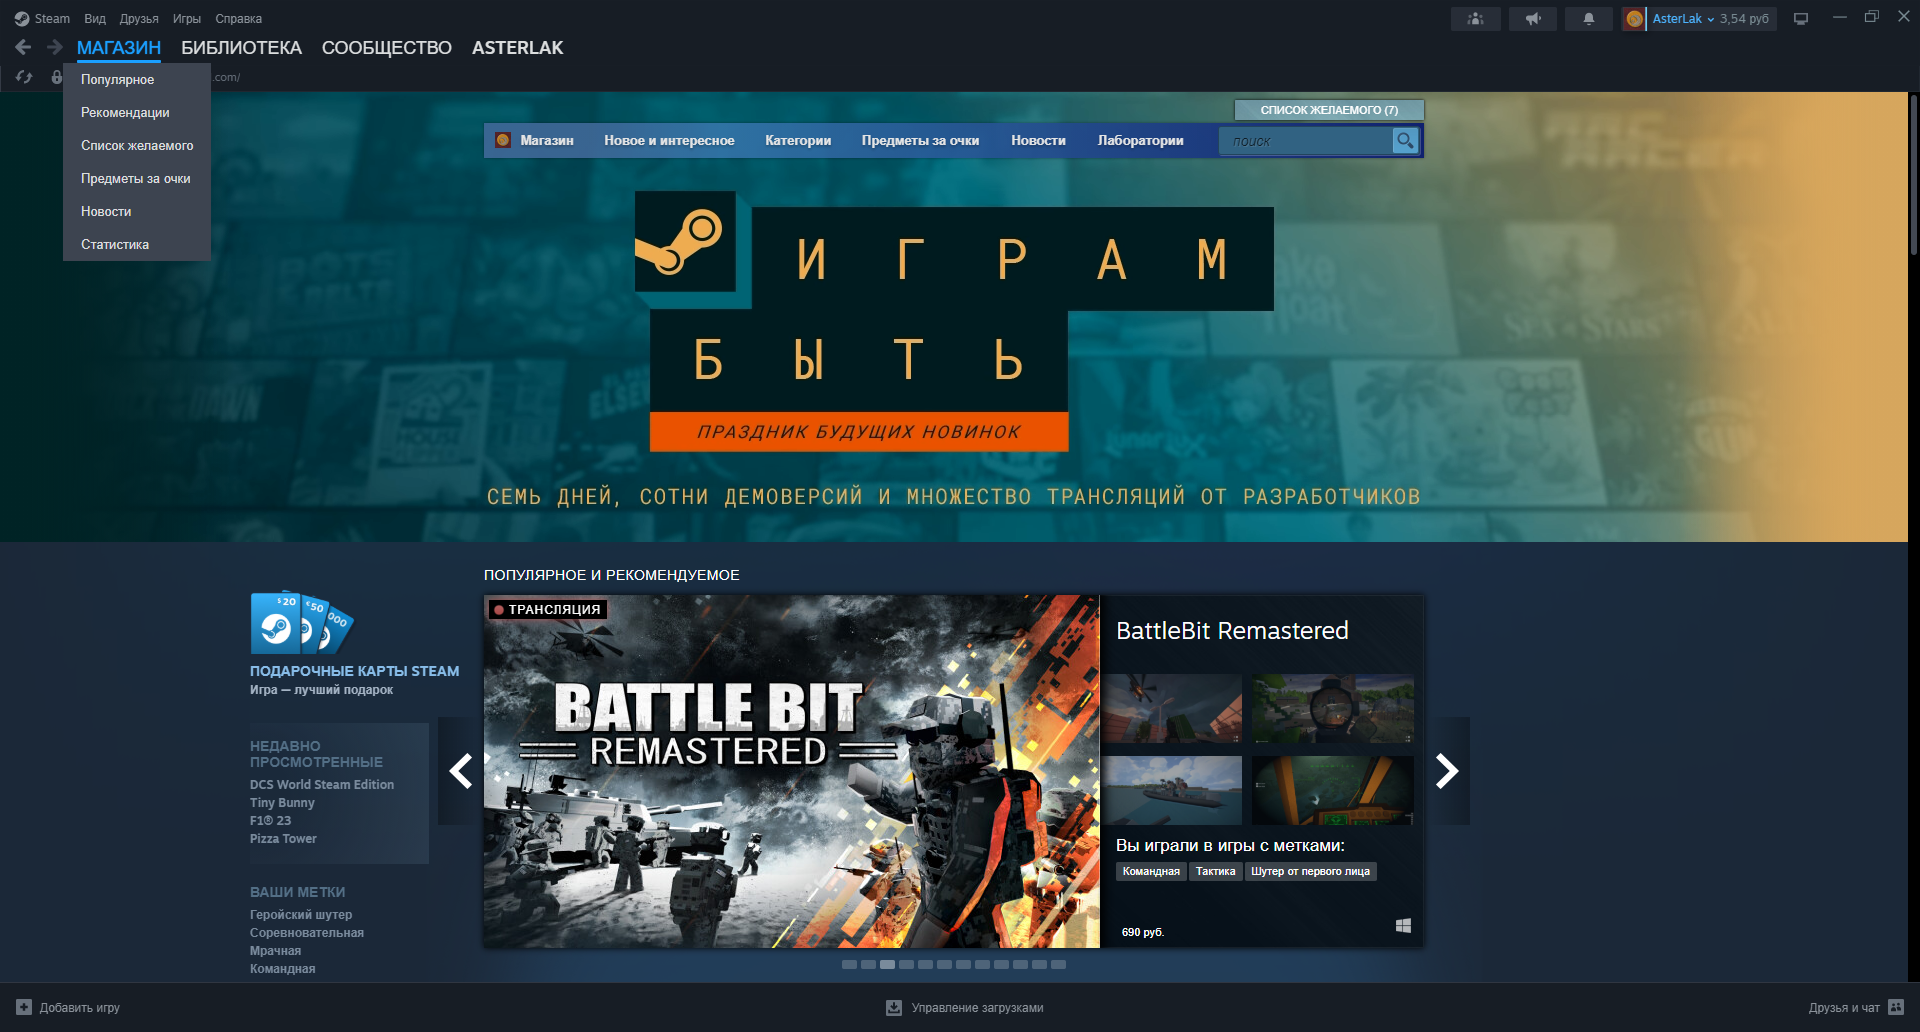Reload the store page with the refresh icon
Viewport: 1920px width, 1032px height.
pyautogui.click(x=24, y=77)
